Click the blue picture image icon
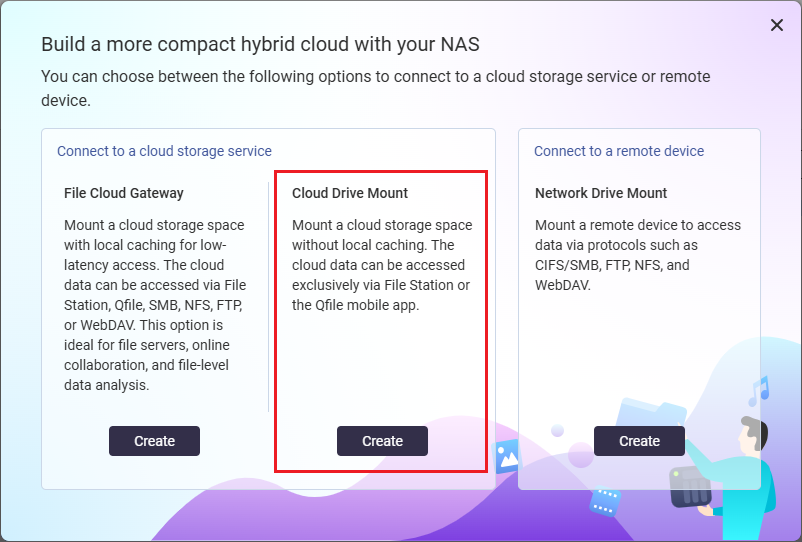This screenshot has width=802, height=542. coord(507,455)
